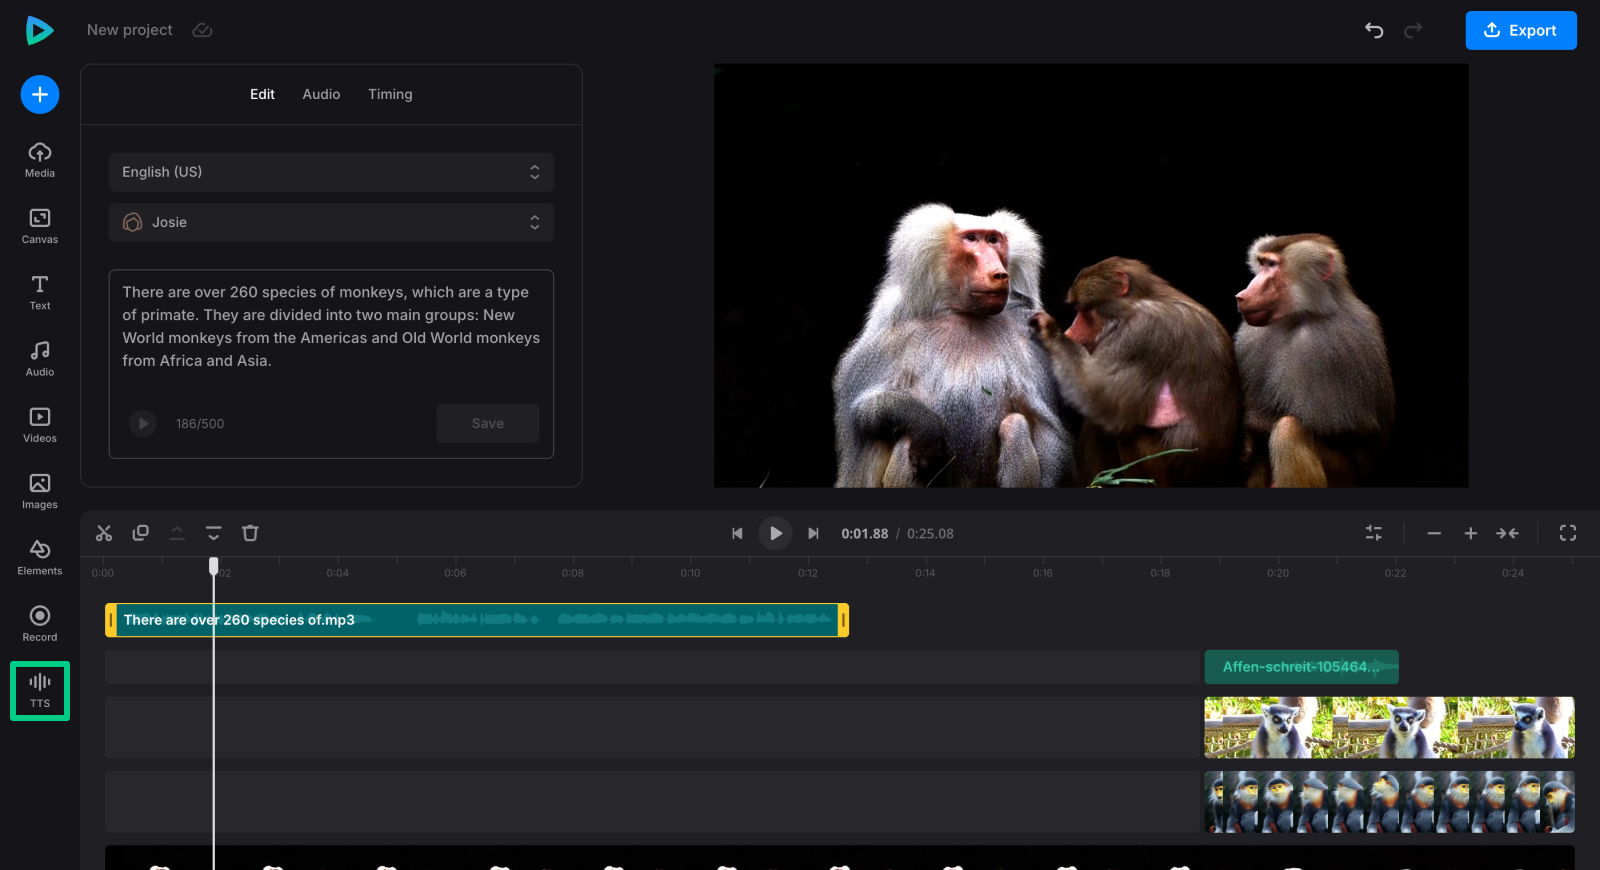The height and width of the screenshot is (870, 1600).
Task: Expand the English (US) language dropdown
Action: pyautogui.click(x=331, y=172)
